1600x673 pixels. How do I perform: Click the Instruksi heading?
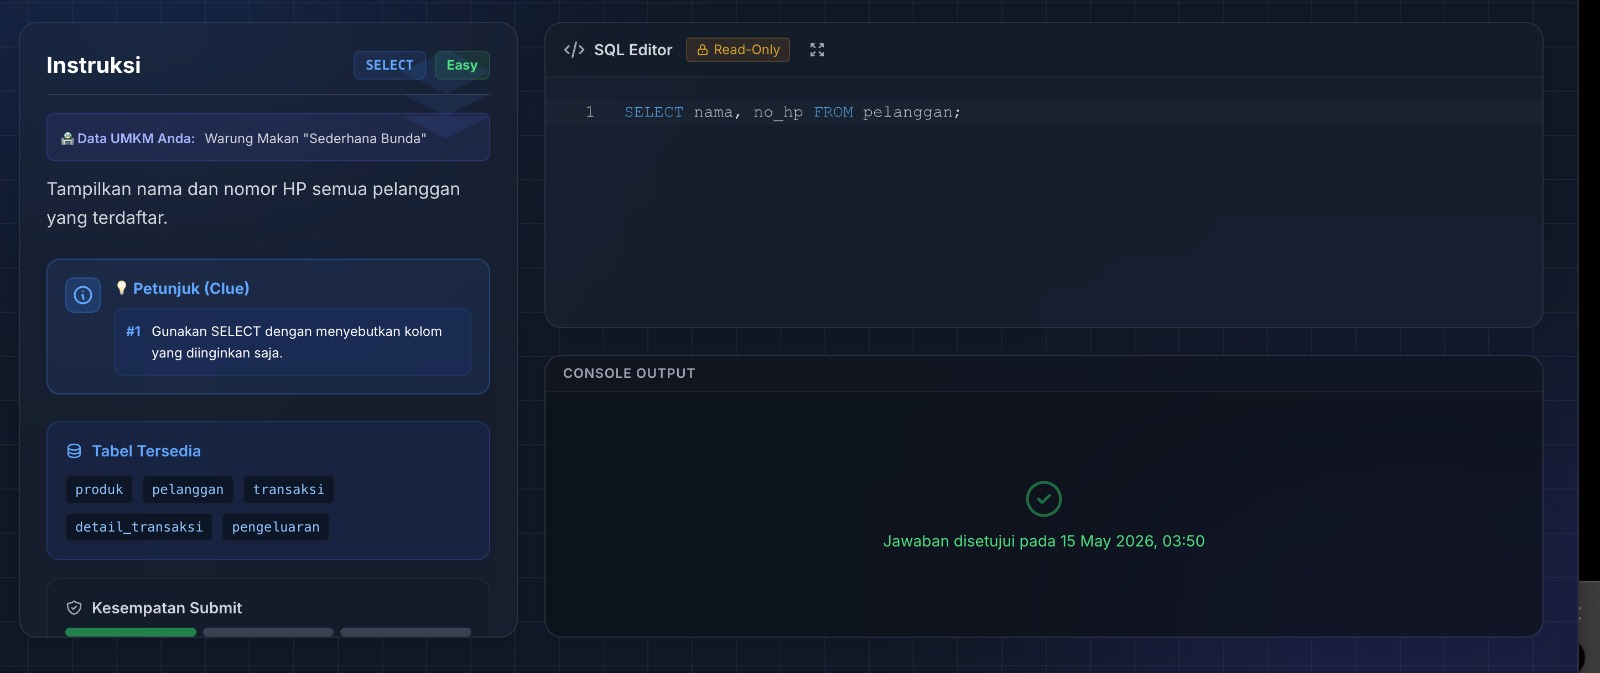[94, 65]
